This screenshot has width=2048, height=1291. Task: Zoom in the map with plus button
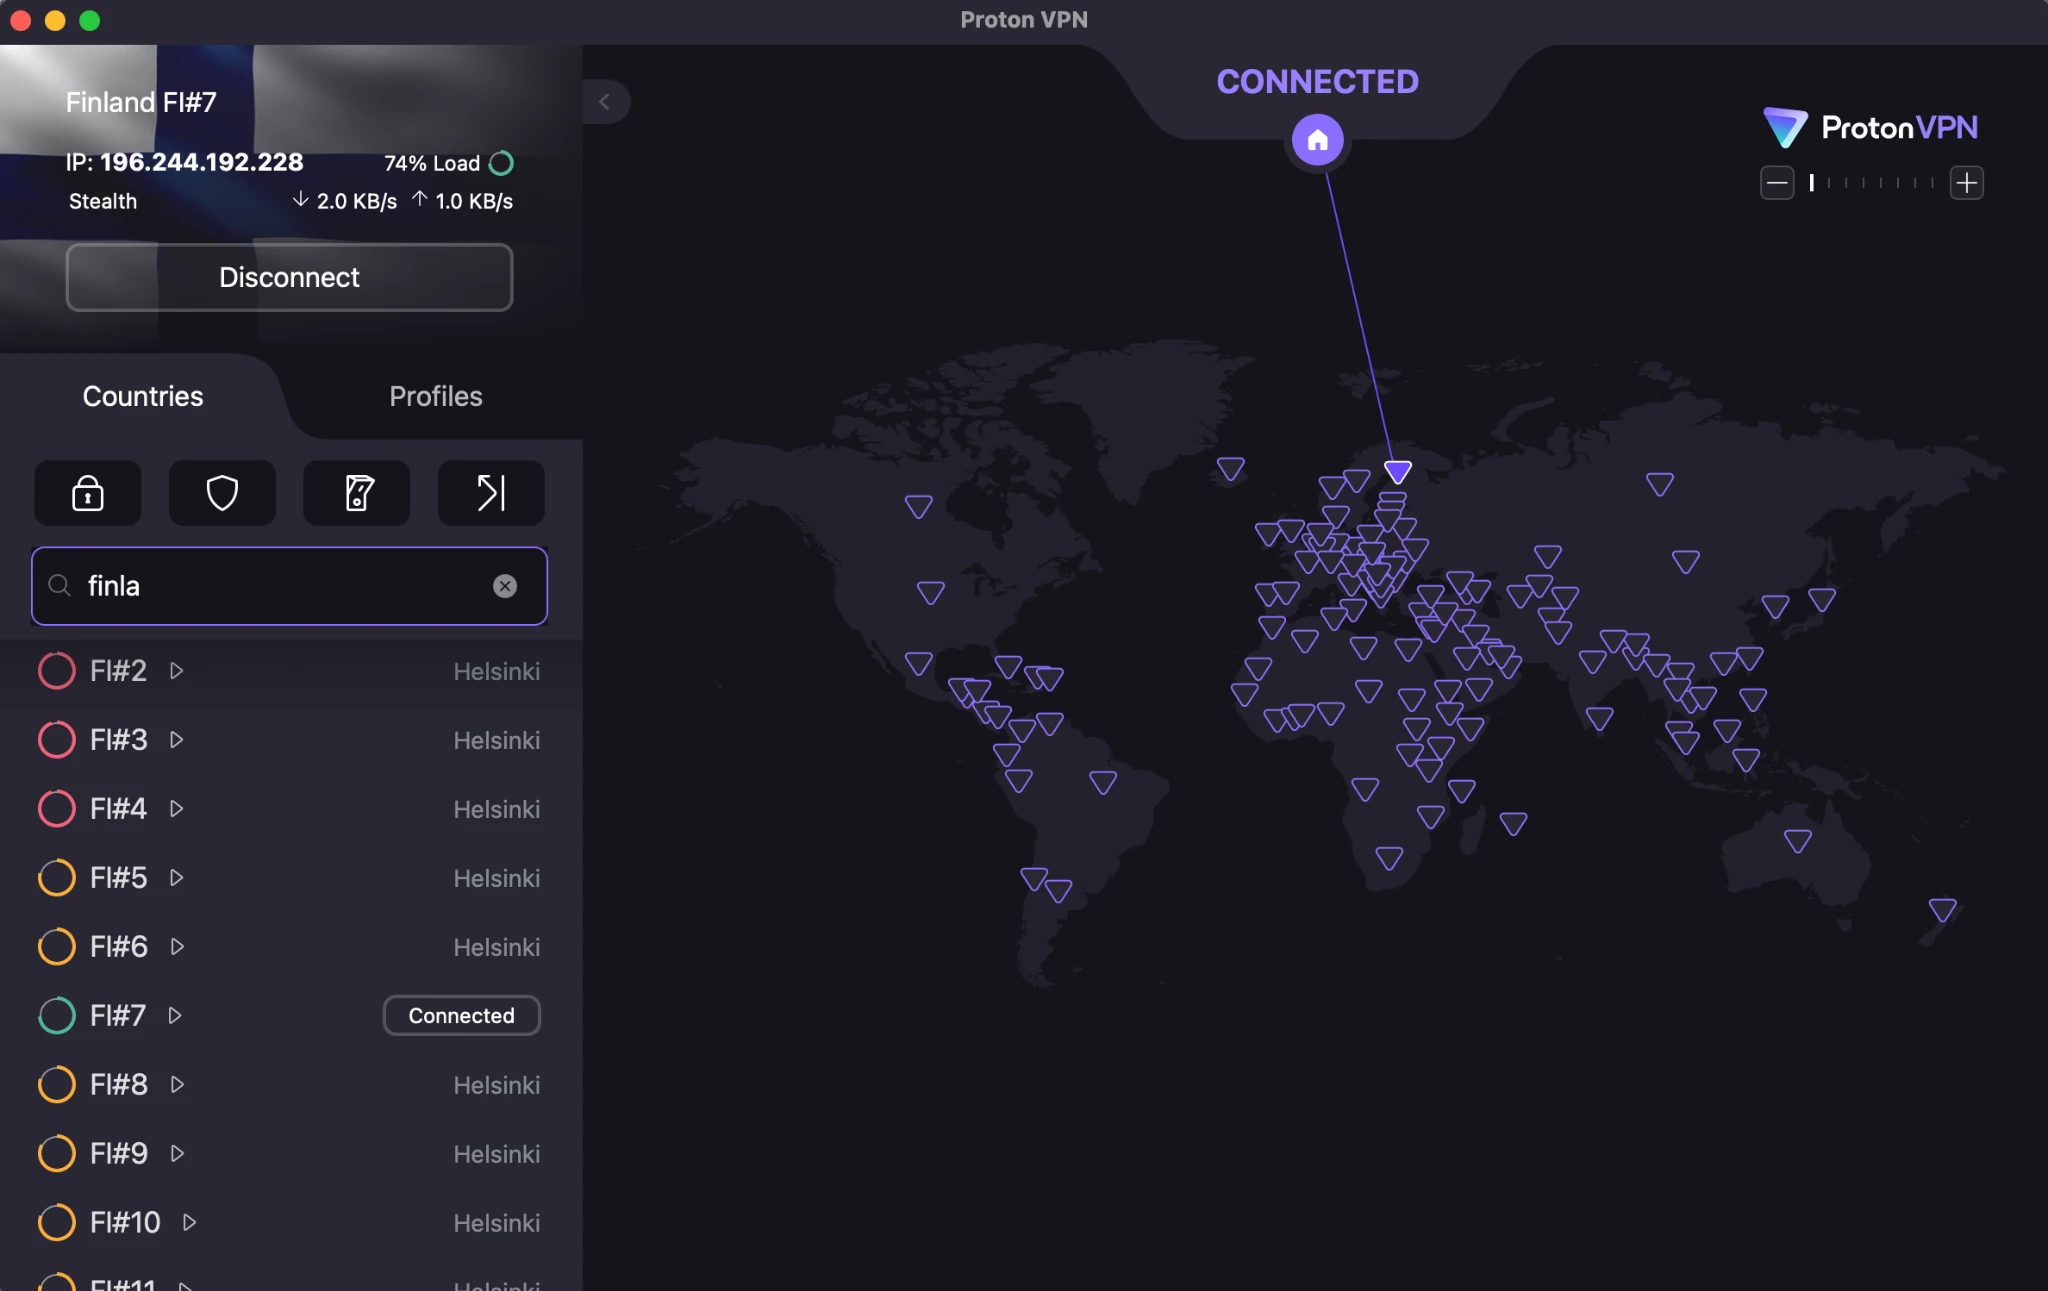click(1966, 182)
